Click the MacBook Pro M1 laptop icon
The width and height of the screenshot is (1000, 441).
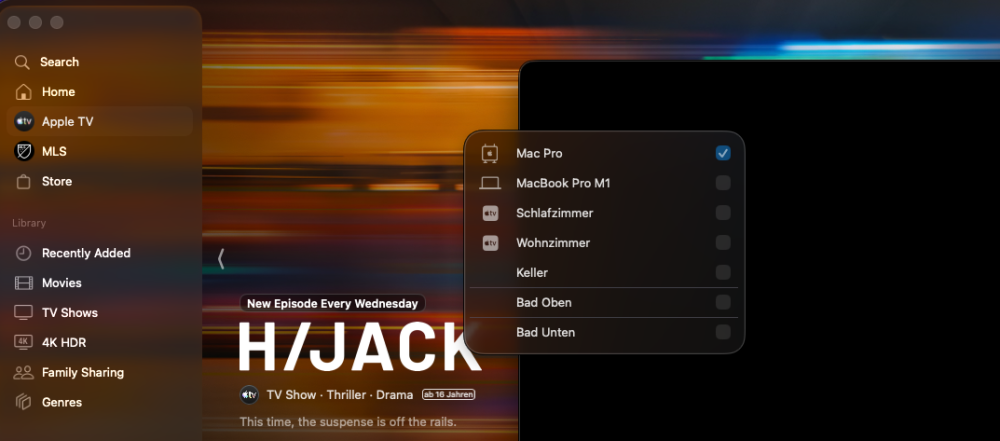click(490, 183)
